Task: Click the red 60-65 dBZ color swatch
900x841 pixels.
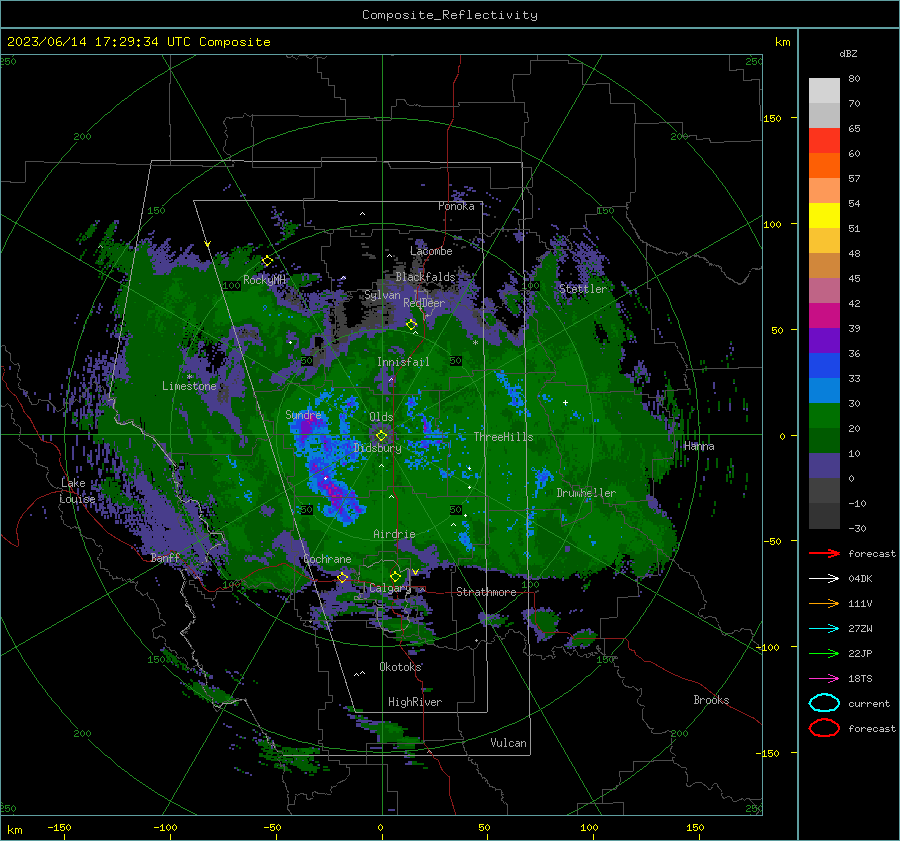Action: pyautogui.click(x=824, y=140)
